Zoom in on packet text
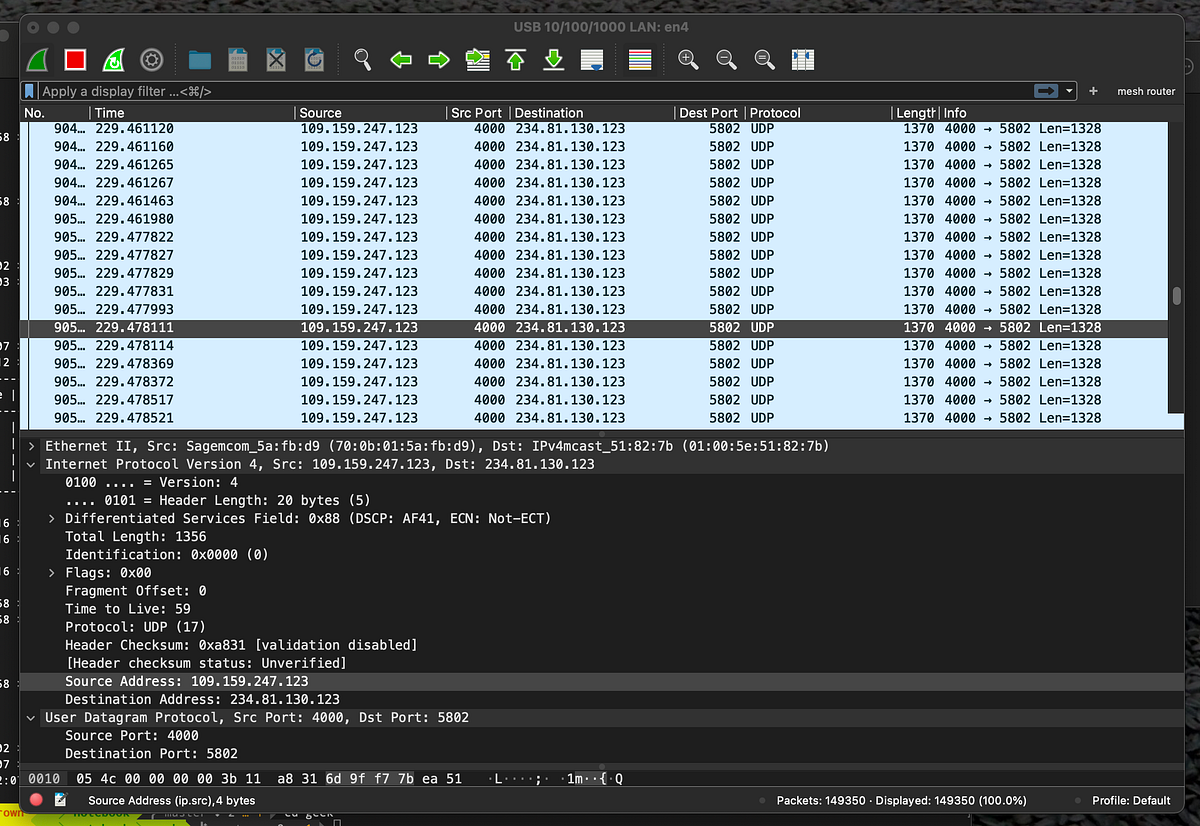Viewport: 1200px width, 826px height. coord(688,60)
